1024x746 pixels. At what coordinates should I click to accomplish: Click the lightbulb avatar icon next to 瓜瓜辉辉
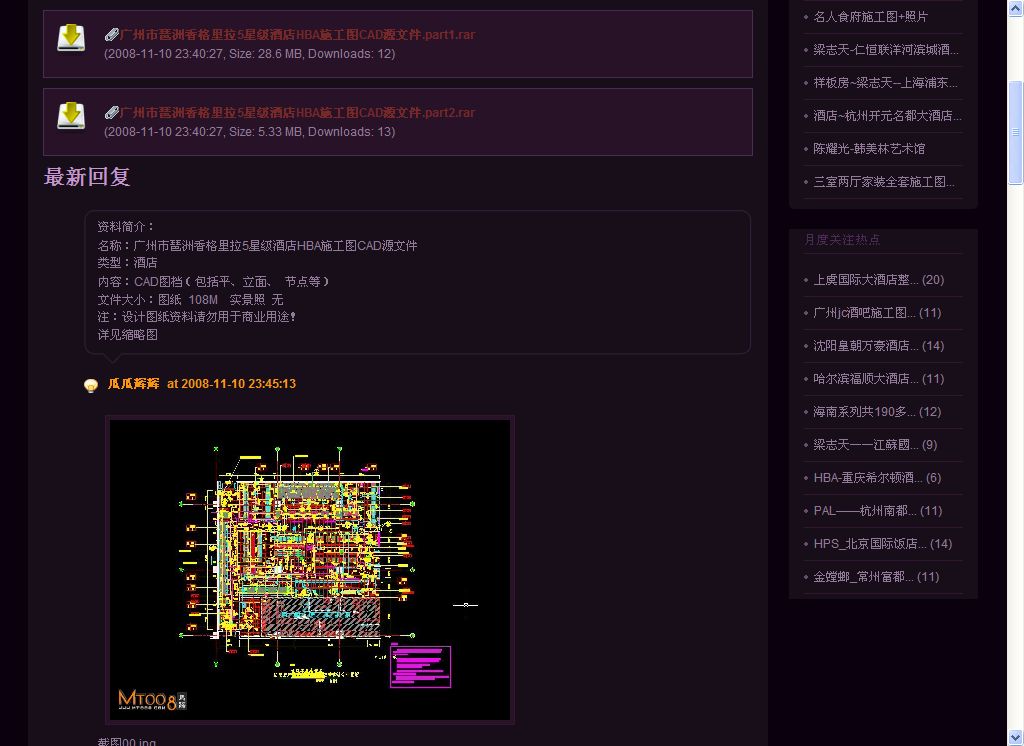(x=91, y=385)
